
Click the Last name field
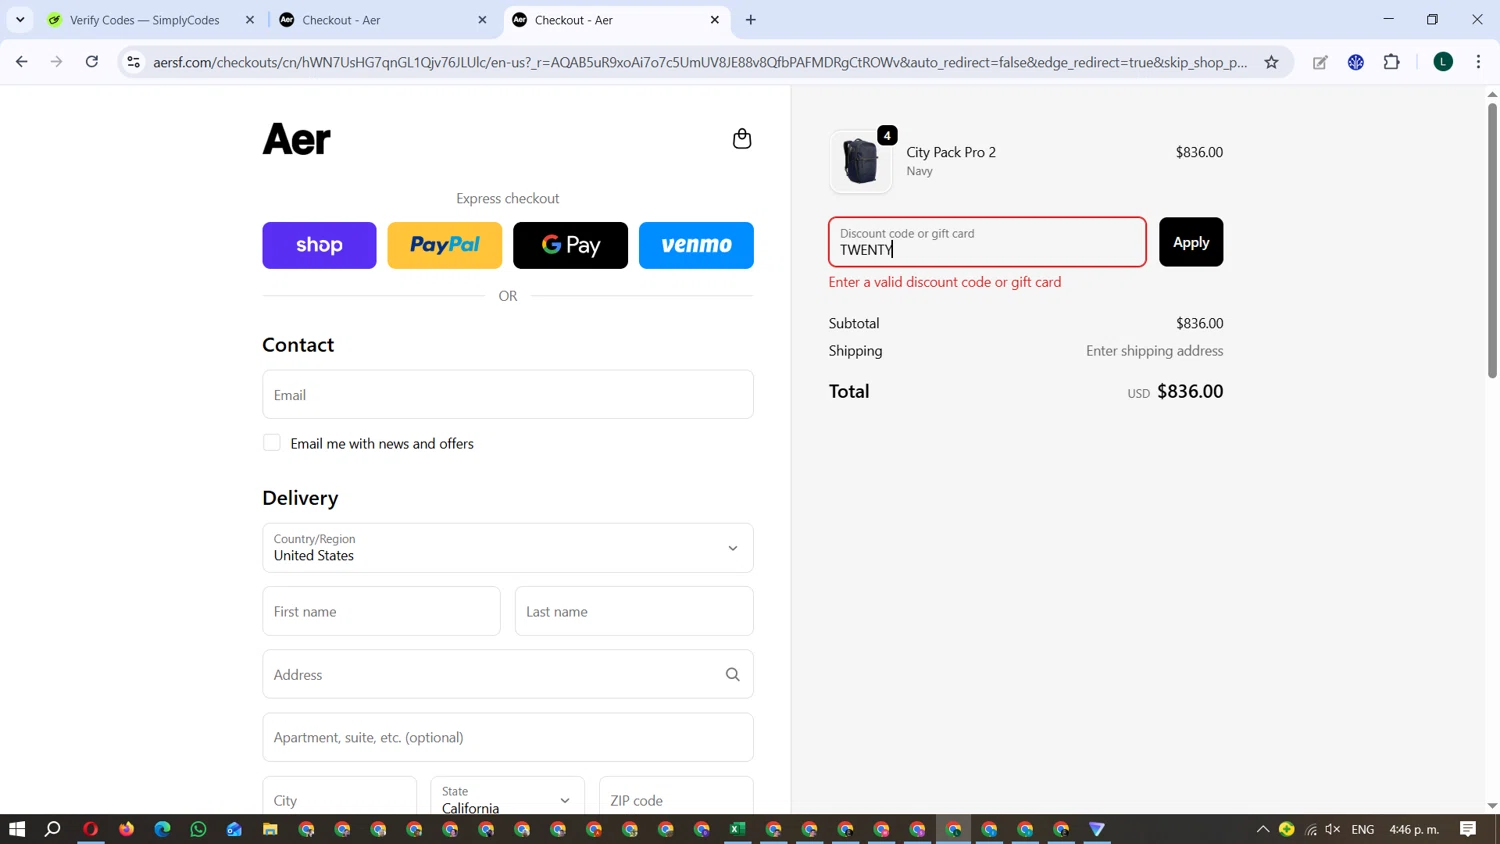pos(634,611)
